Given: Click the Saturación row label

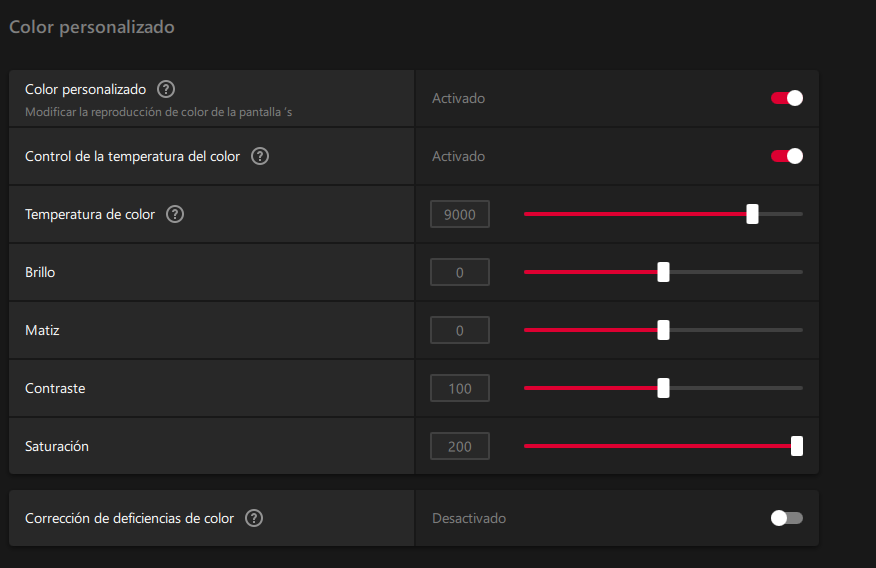Looking at the screenshot, I should point(57,446).
